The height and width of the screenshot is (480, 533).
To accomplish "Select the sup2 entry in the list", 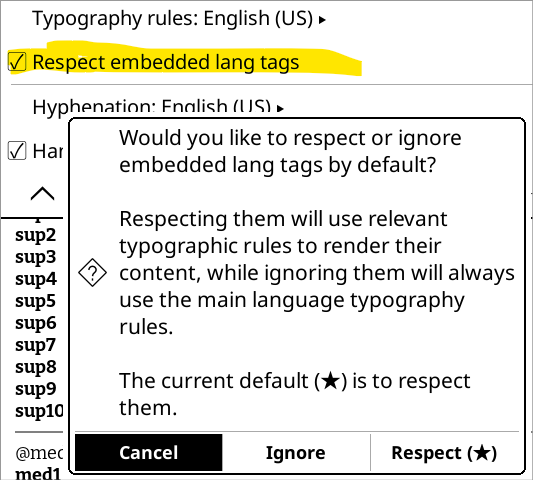I will (35, 235).
